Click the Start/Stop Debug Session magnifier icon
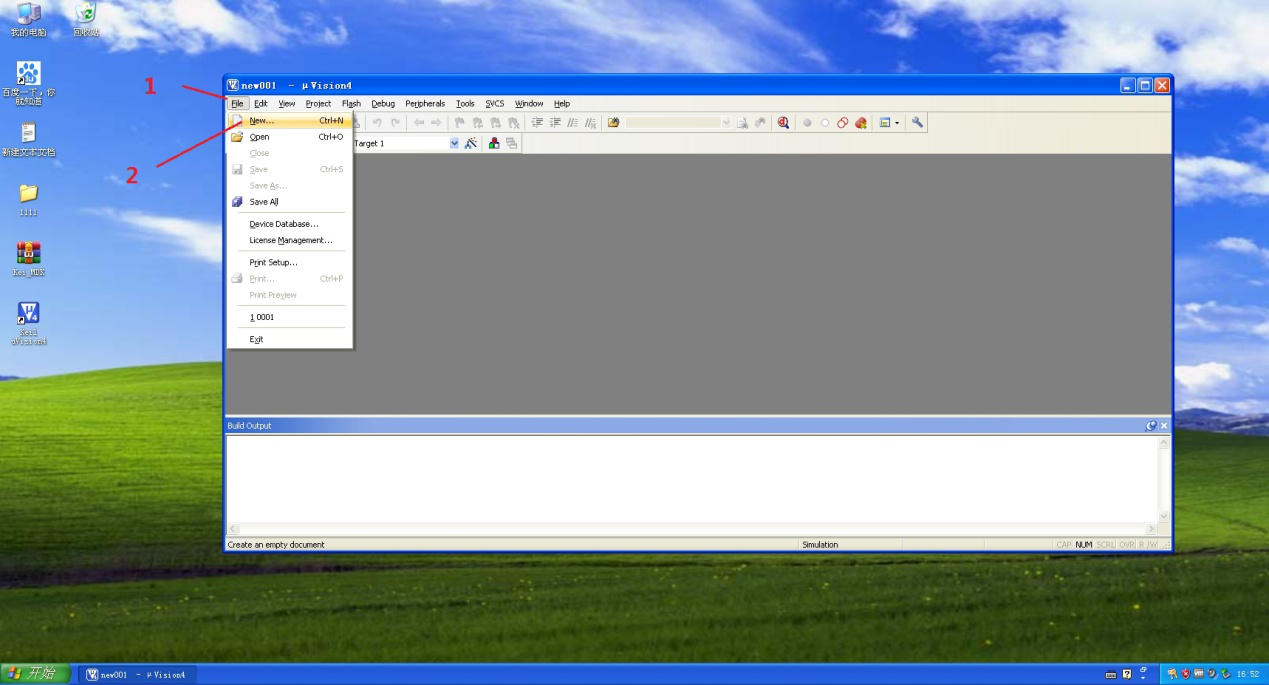This screenshot has height=685, width=1269. point(783,123)
